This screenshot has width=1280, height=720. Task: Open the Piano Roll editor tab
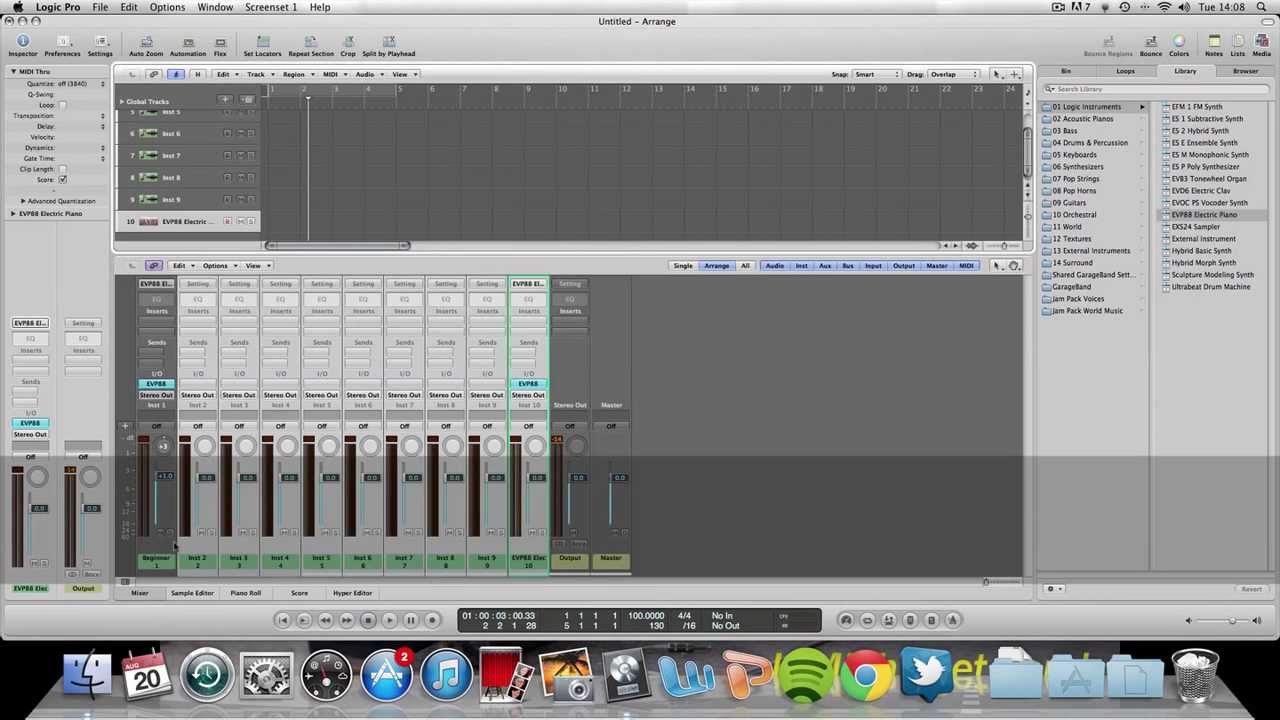(x=245, y=593)
